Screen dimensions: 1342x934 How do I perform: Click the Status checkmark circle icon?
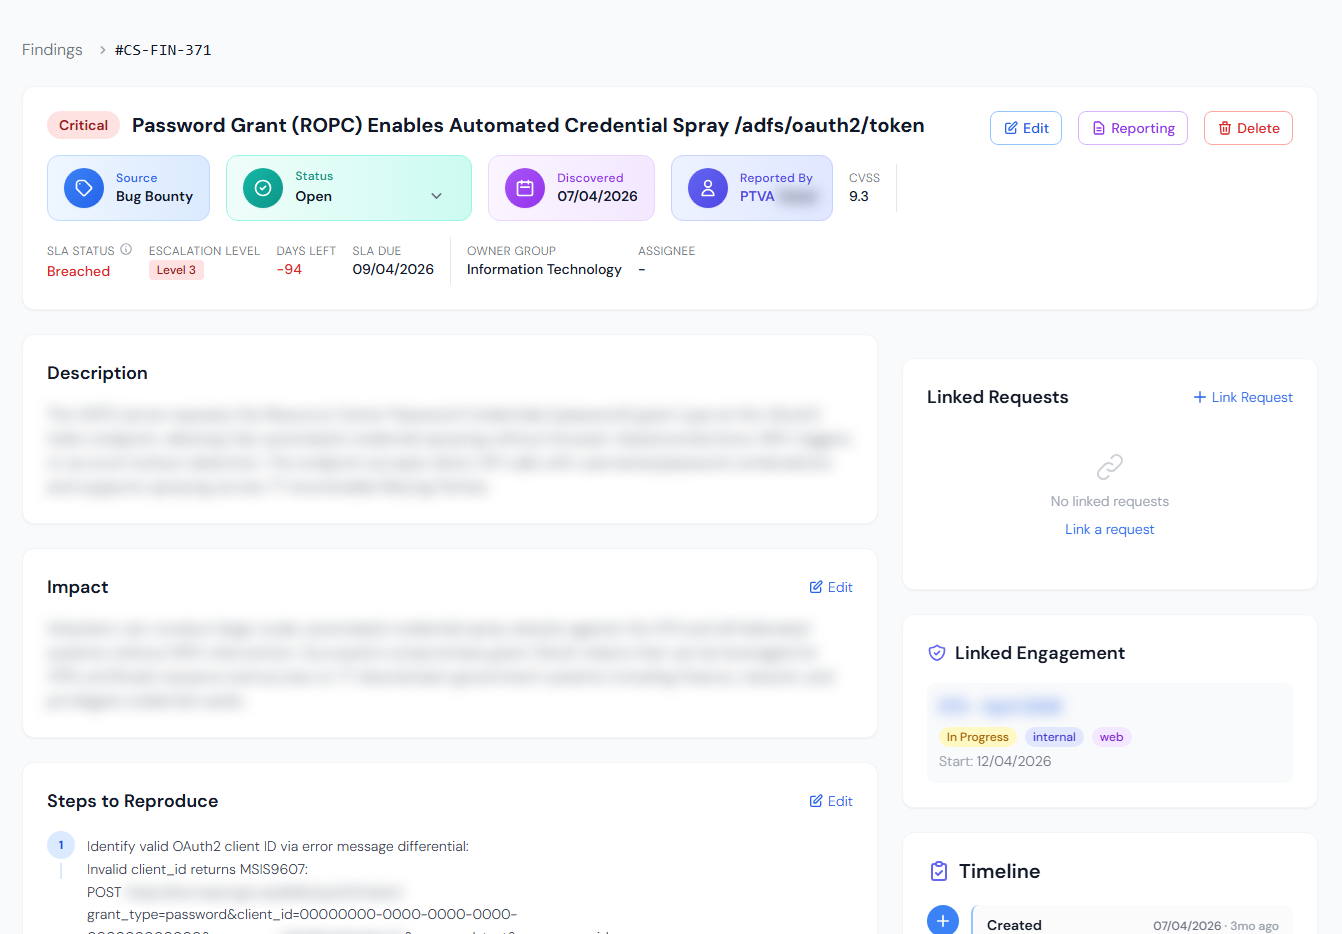coord(263,188)
